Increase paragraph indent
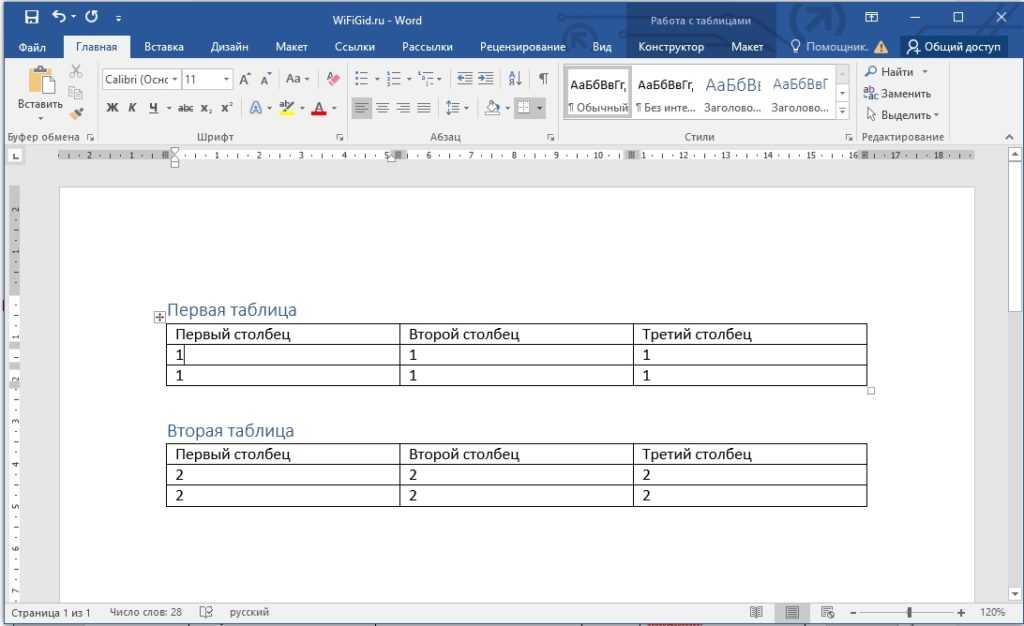 485,78
